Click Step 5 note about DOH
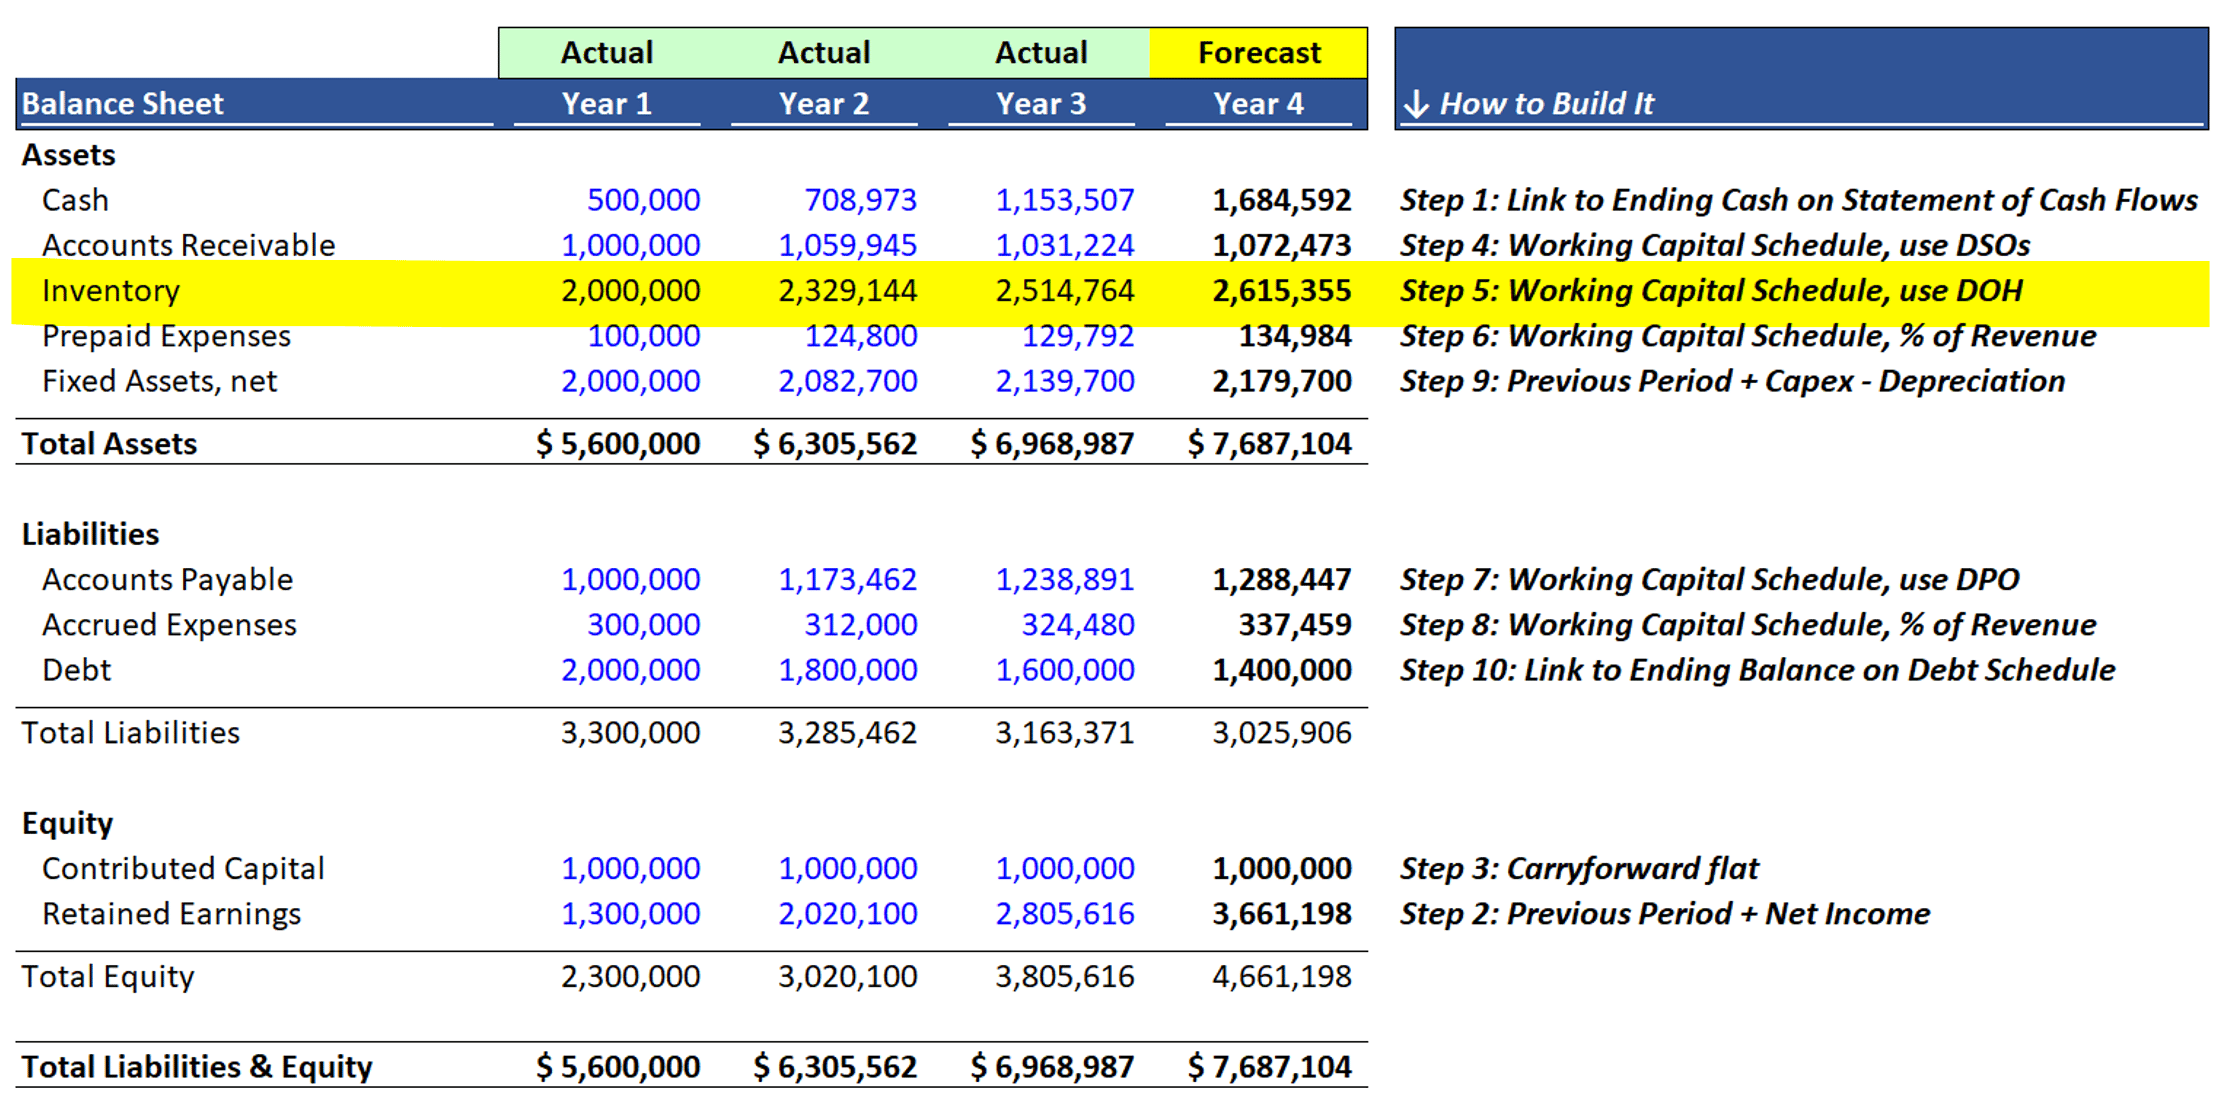Image resolution: width=2231 pixels, height=1105 pixels. [1711, 291]
